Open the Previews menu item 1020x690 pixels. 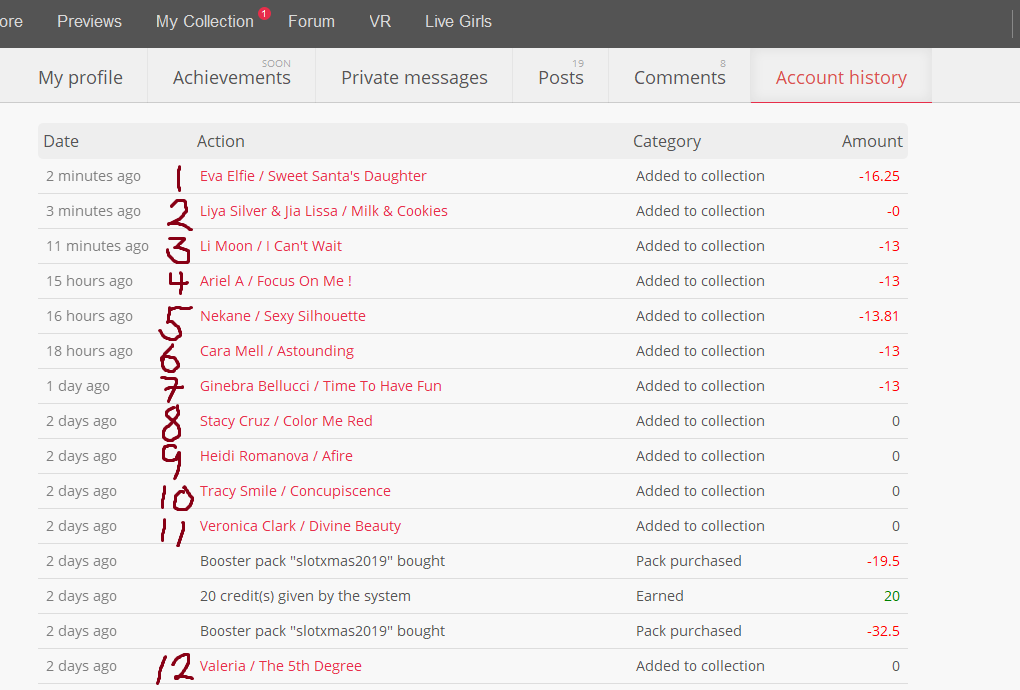click(89, 21)
